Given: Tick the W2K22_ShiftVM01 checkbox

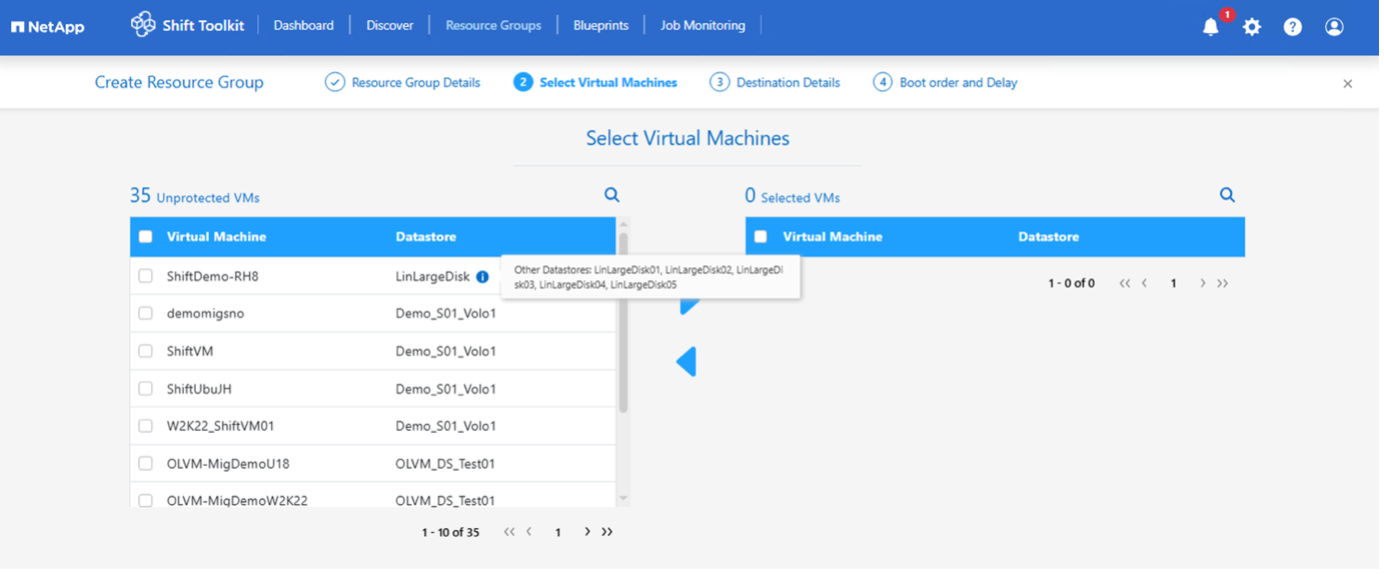Looking at the screenshot, I should (146, 426).
